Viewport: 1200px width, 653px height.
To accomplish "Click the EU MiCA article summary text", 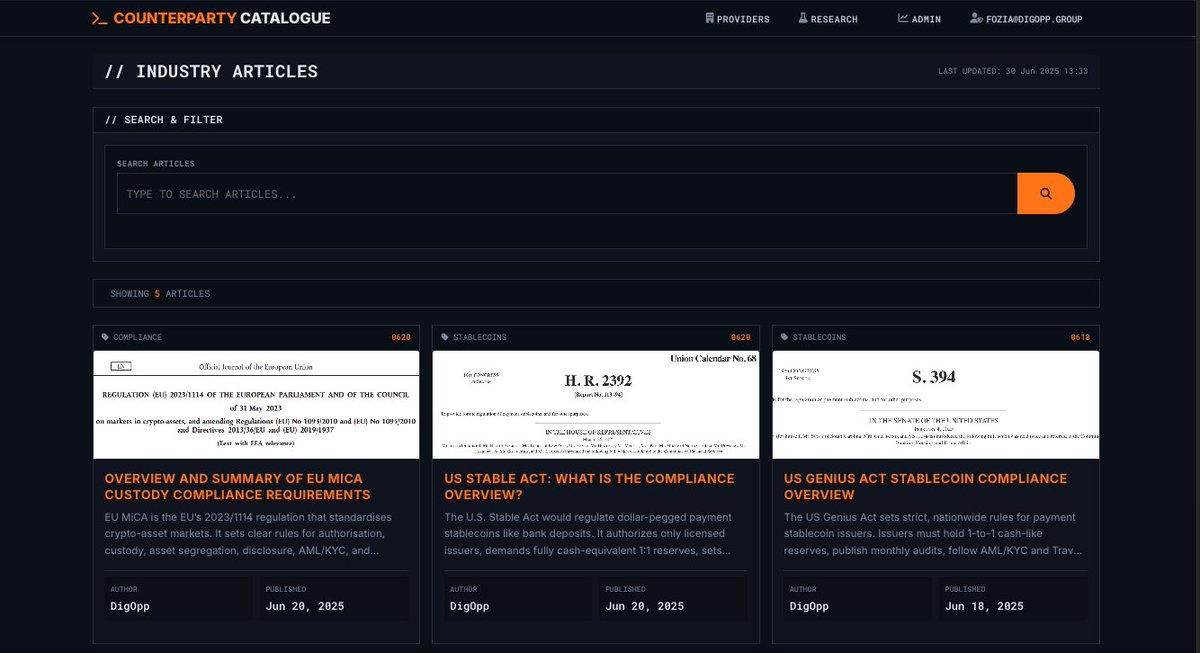I will [x=249, y=534].
